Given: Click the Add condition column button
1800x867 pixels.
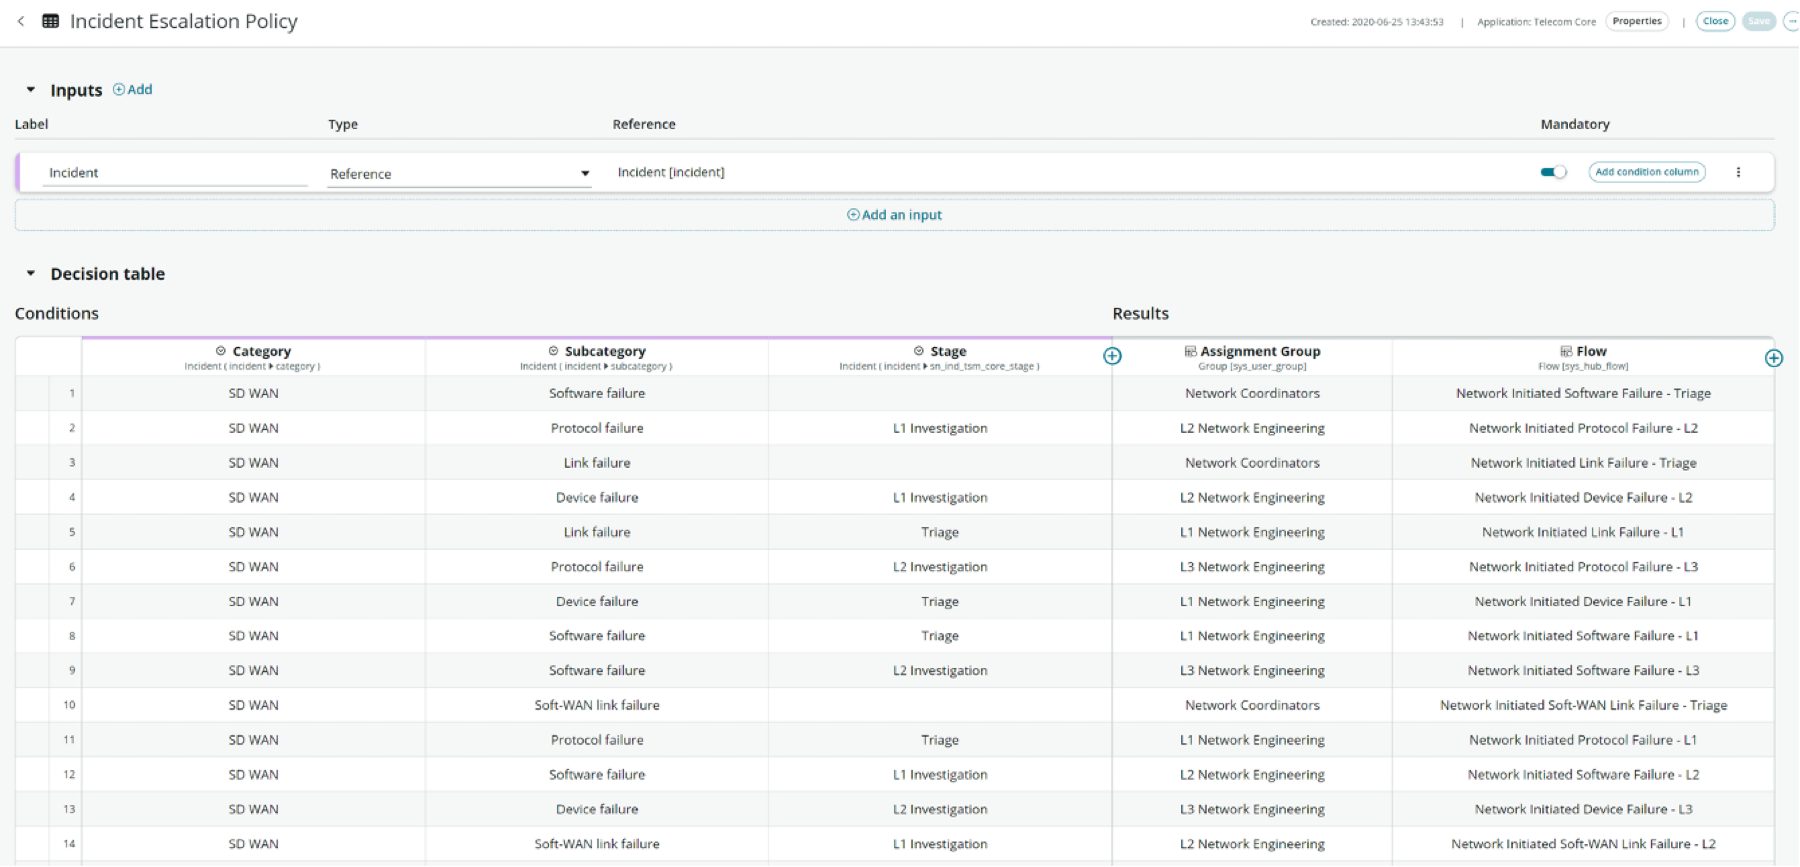Looking at the screenshot, I should [1647, 172].
